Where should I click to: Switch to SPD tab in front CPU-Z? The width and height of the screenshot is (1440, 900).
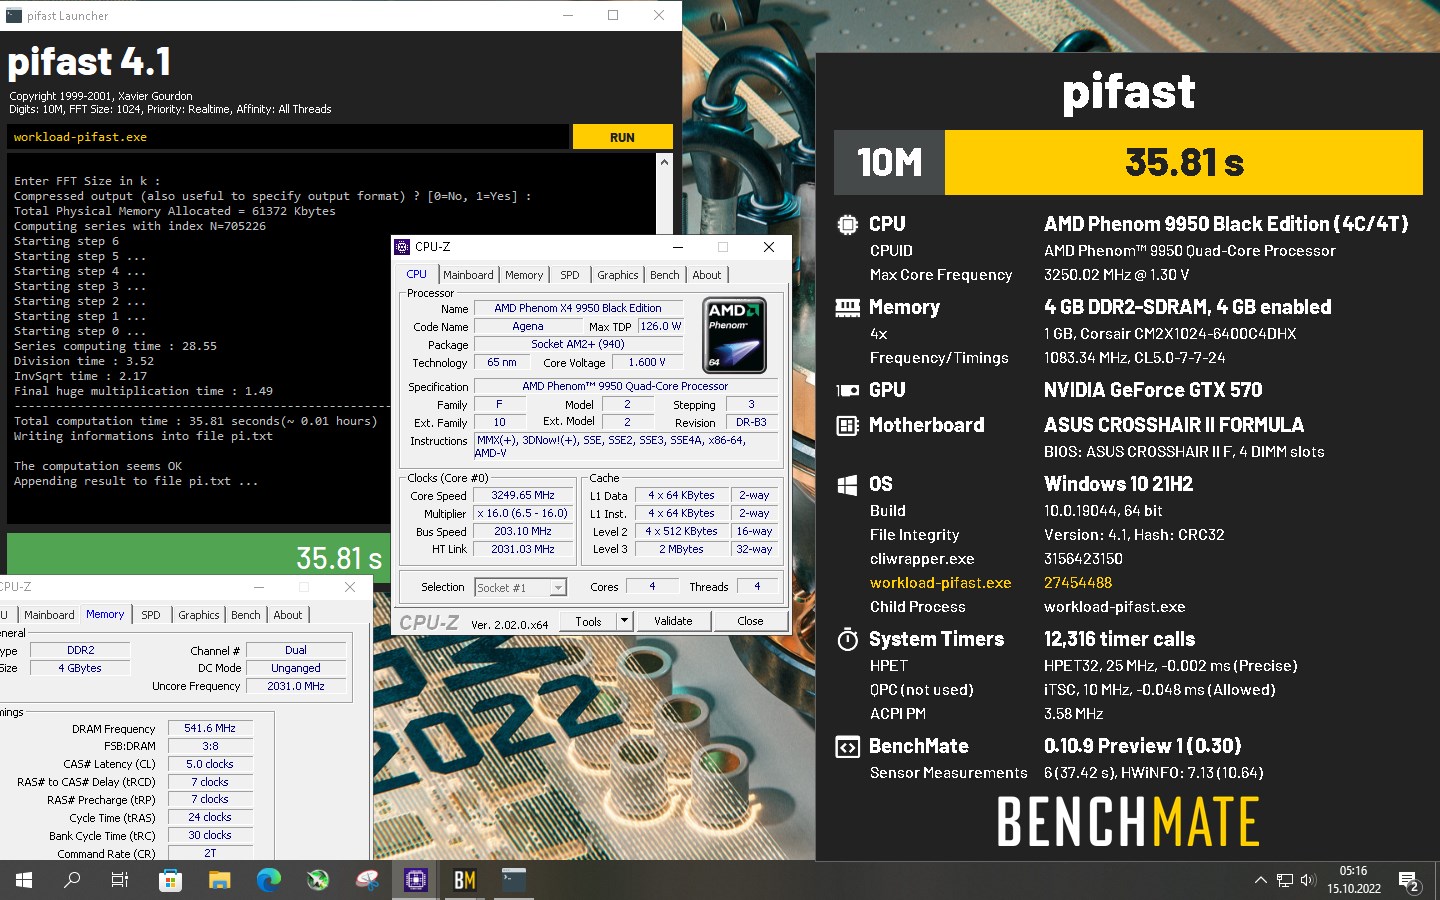(570, 275)
